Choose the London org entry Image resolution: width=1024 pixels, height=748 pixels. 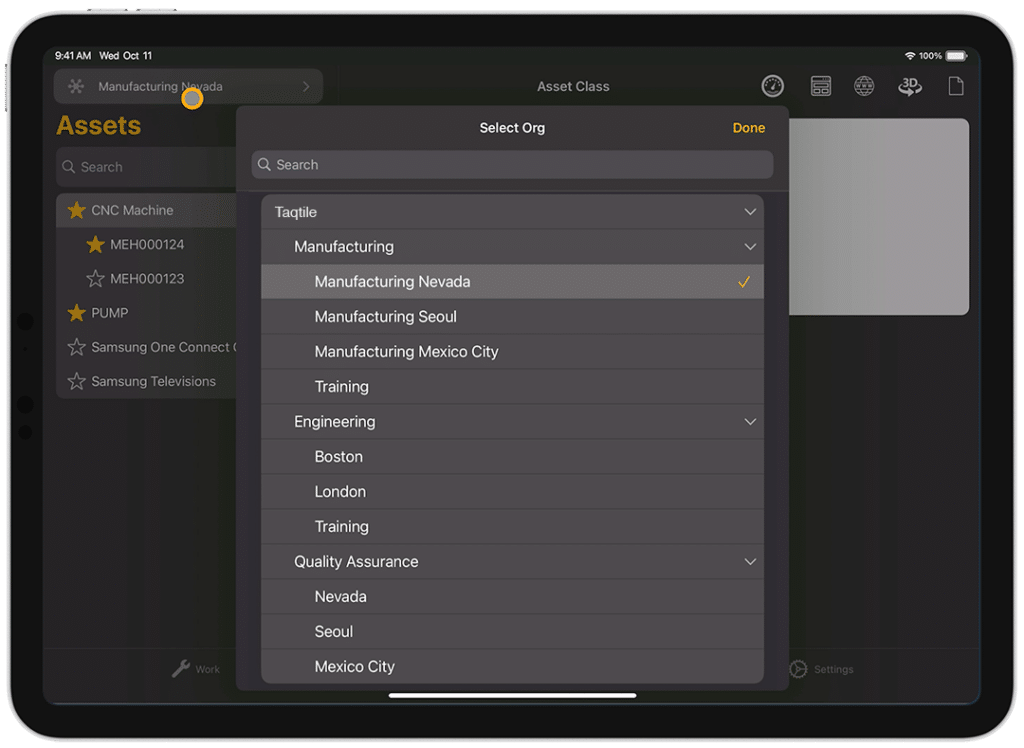(340, 492)
